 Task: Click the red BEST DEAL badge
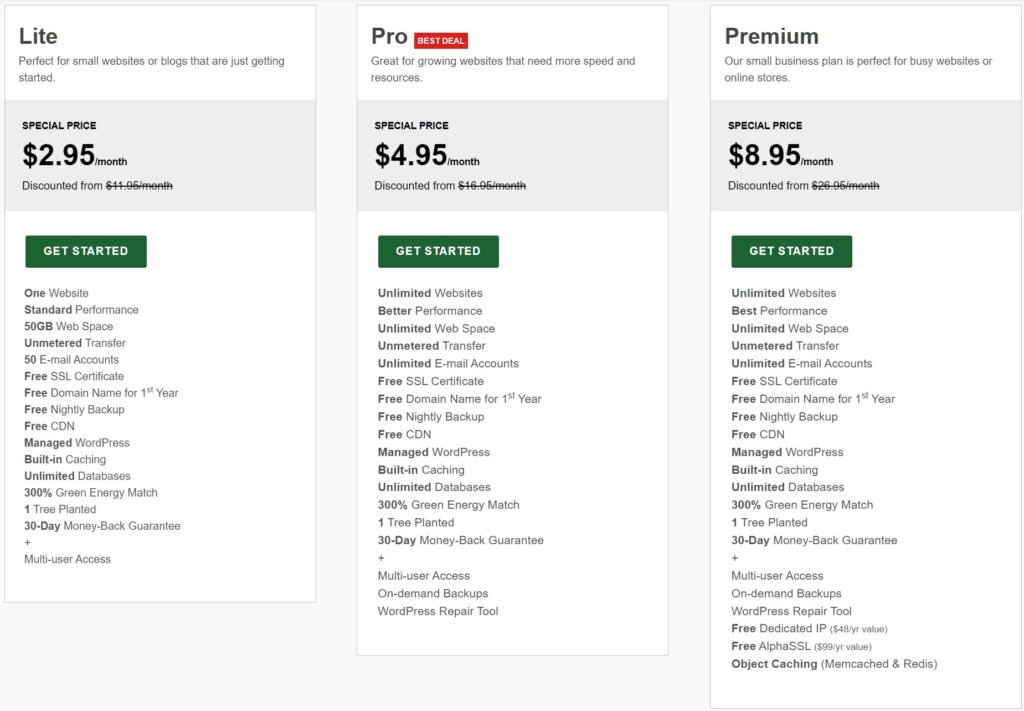click(x=441, y=40)
